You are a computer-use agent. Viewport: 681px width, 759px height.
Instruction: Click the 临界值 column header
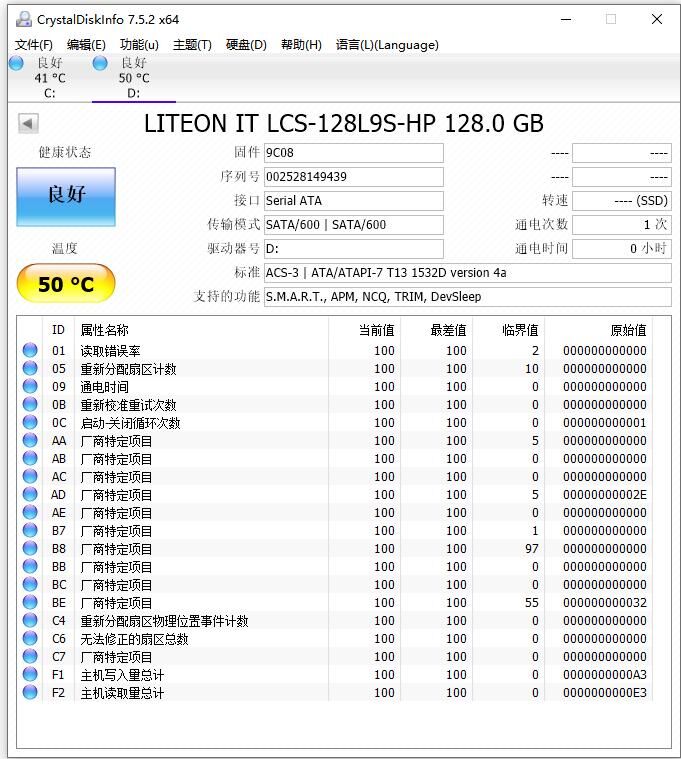(x=509, y=330)
